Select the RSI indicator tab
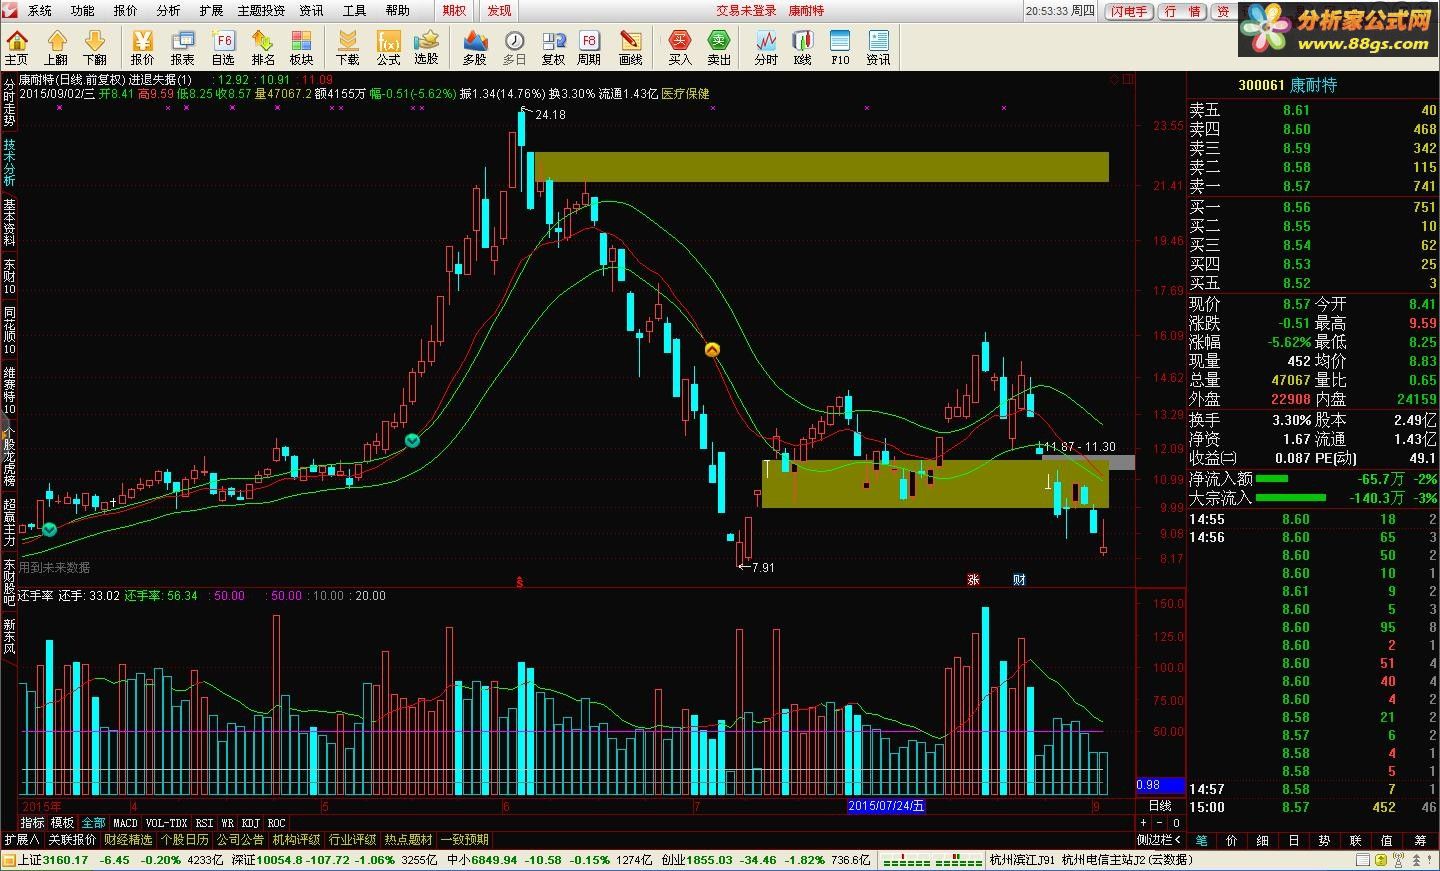Viewport: 1440px width, 871px height. point(204,823)
